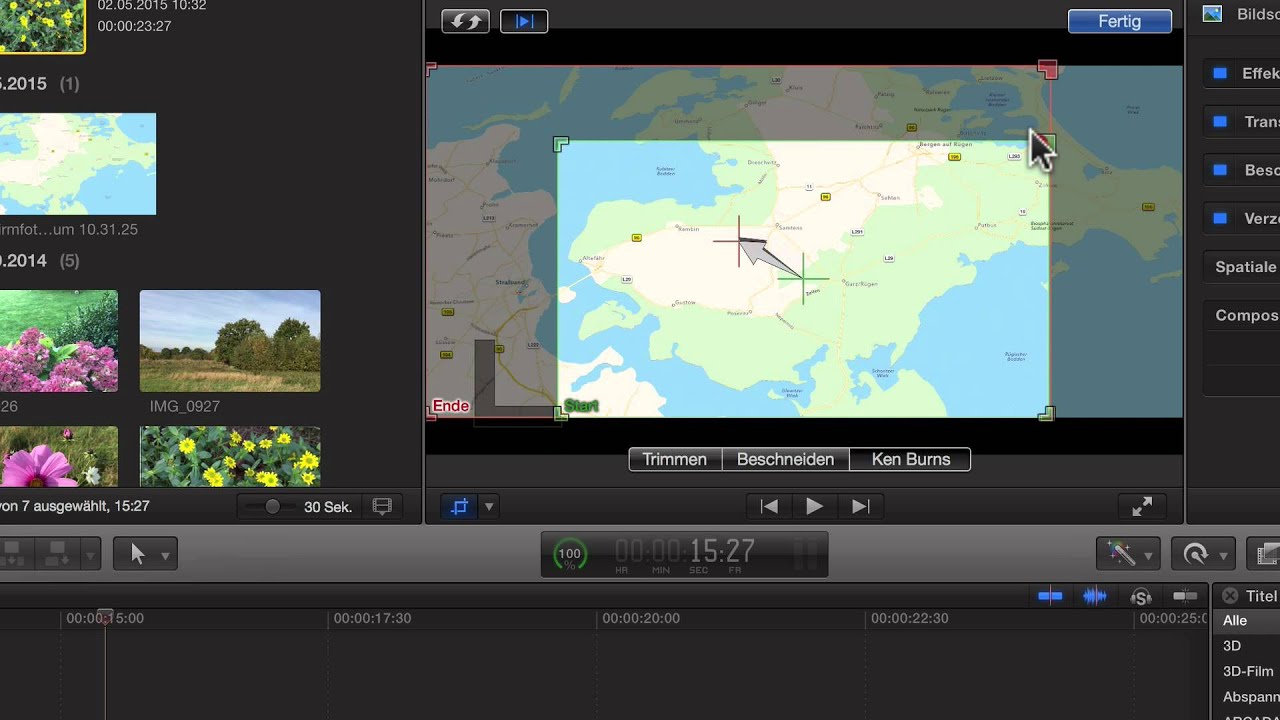
Task: Open the magic wand enhancements tool
Action: tap(1121, 554)
